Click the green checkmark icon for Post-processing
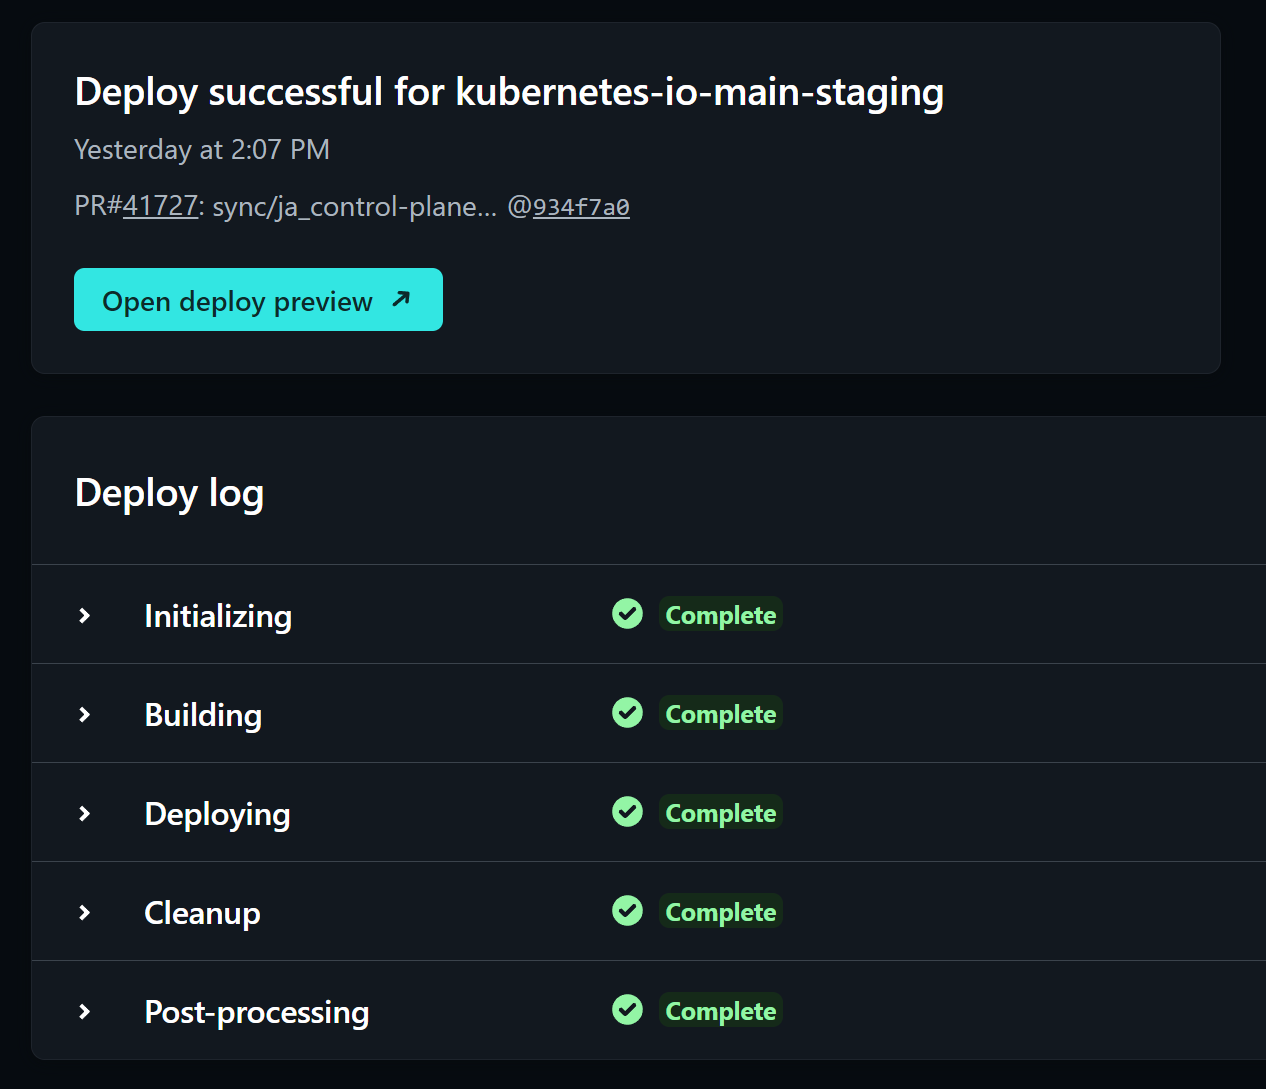Viewport: 1266px width, 1089px height. click(x=627, y=1010)
